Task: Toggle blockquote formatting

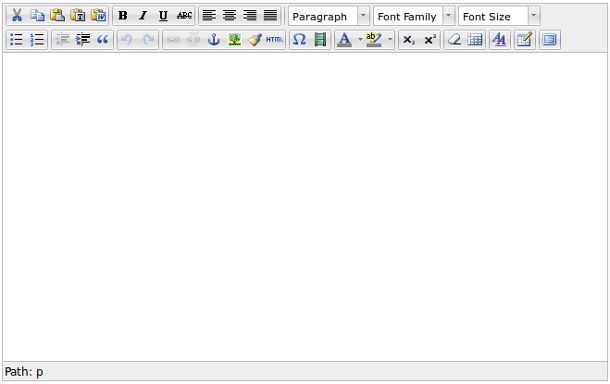Action: click(103, 40)
